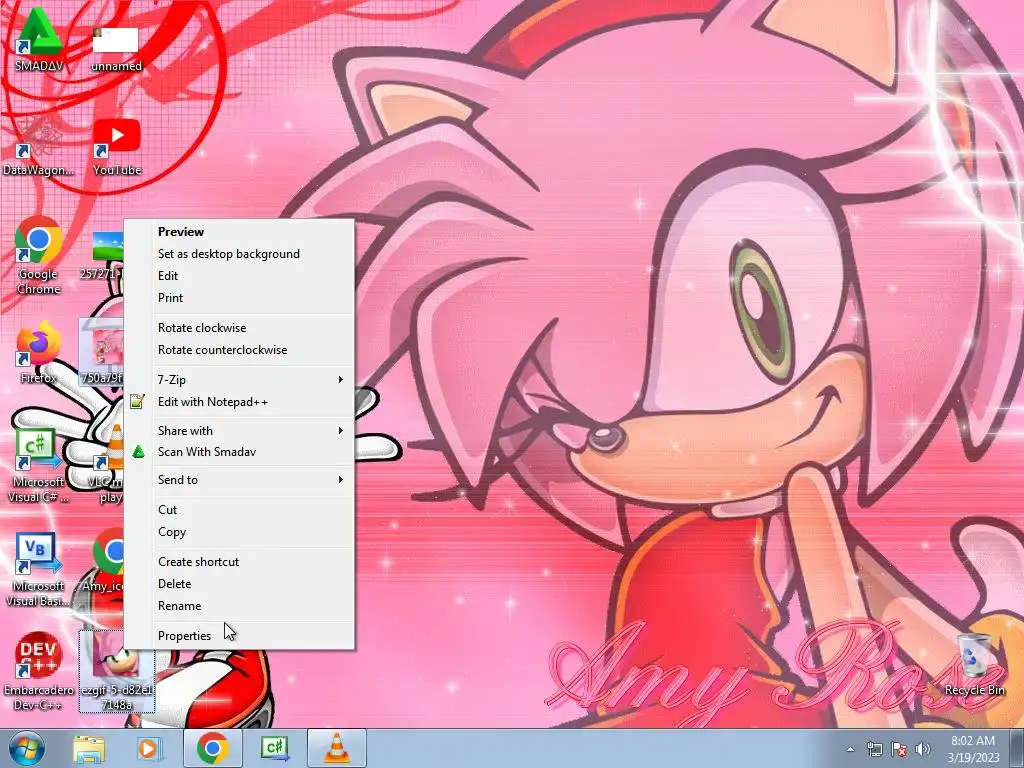Choose Create shortcut
1024x768 pixels.
[239, 562]
